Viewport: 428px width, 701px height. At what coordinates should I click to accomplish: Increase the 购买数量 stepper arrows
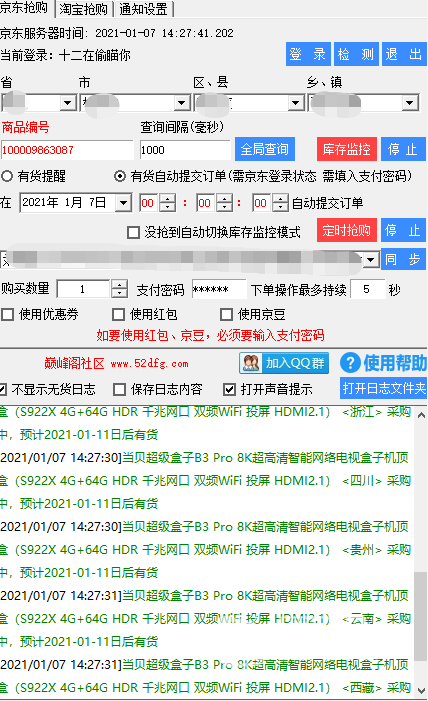click(119, 284)
